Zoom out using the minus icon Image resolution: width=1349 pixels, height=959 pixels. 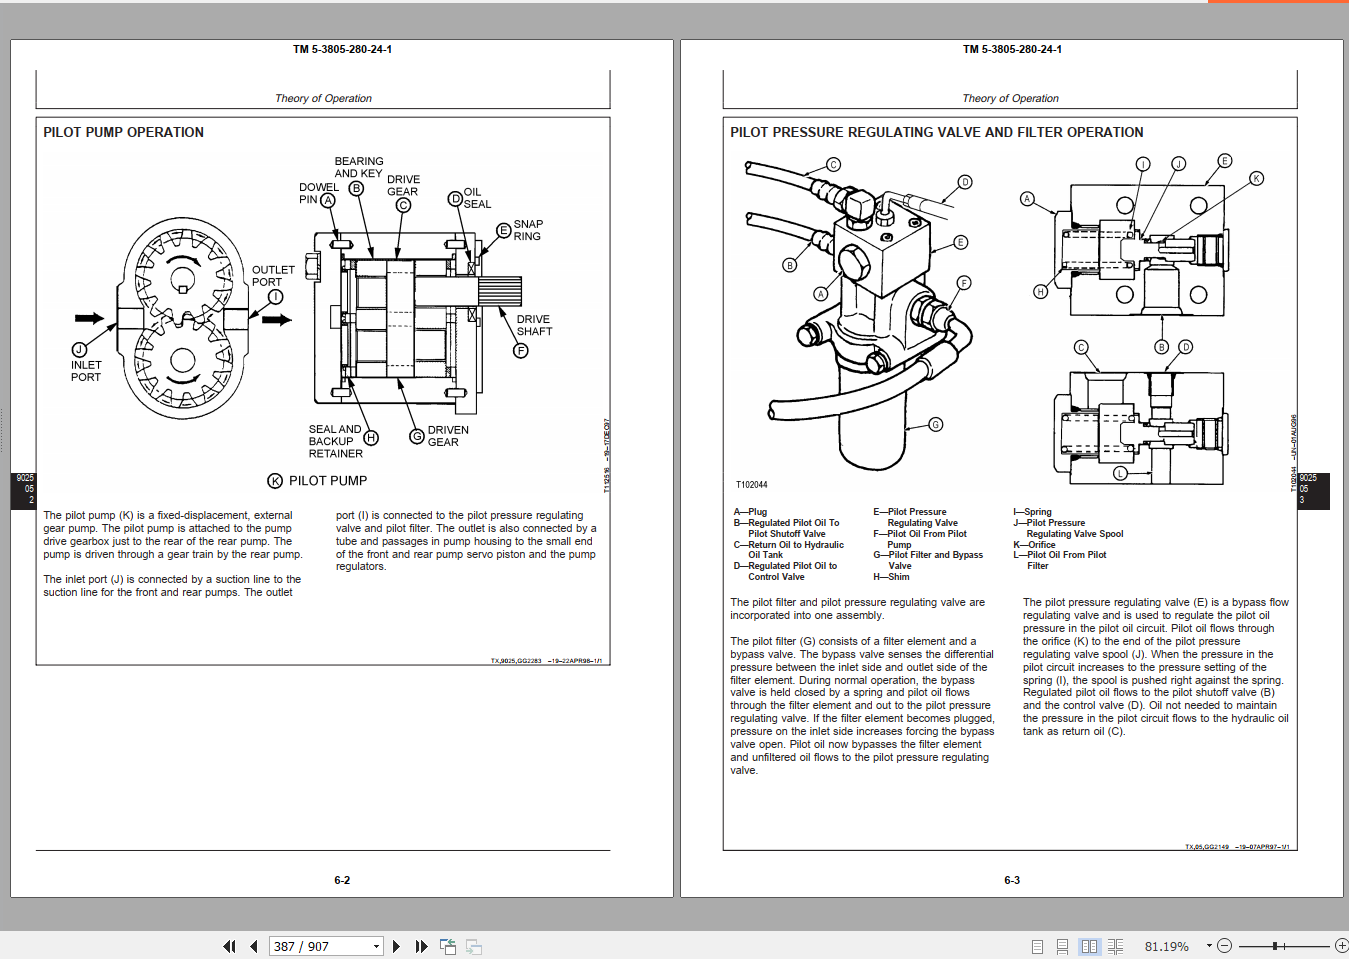point(1224,946)
